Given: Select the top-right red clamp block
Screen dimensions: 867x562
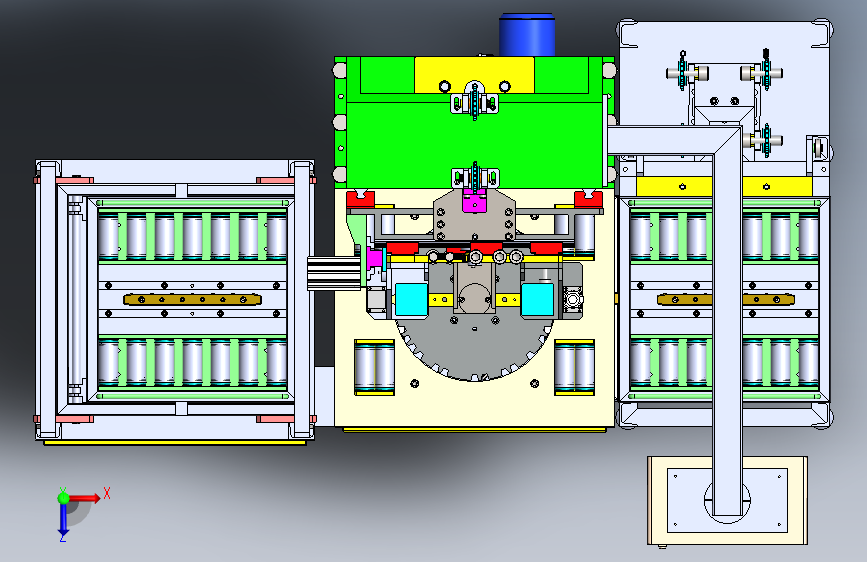Looking at the screenshot, I should (x=588, y=199).
